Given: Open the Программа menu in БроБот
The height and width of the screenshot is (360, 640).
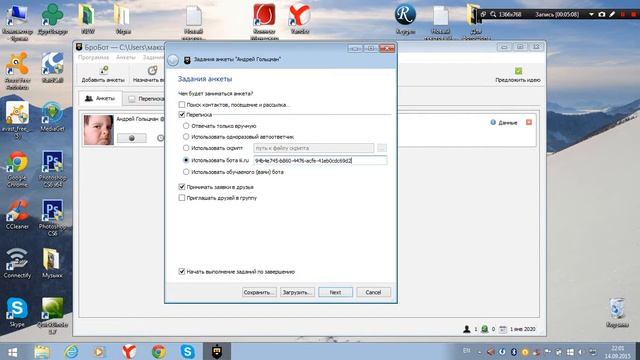Looking at the screenshot, I should click(x=93, y=58).
